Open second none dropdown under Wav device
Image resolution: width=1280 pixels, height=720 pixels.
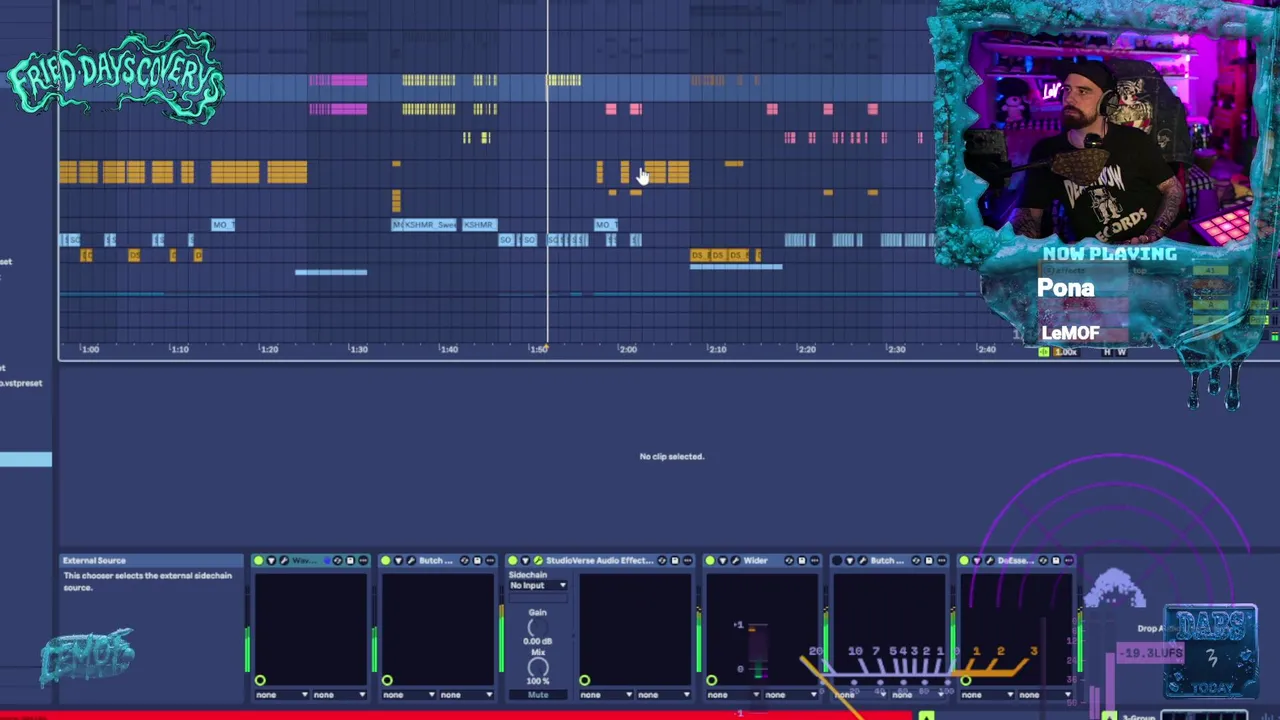point(339,694)
